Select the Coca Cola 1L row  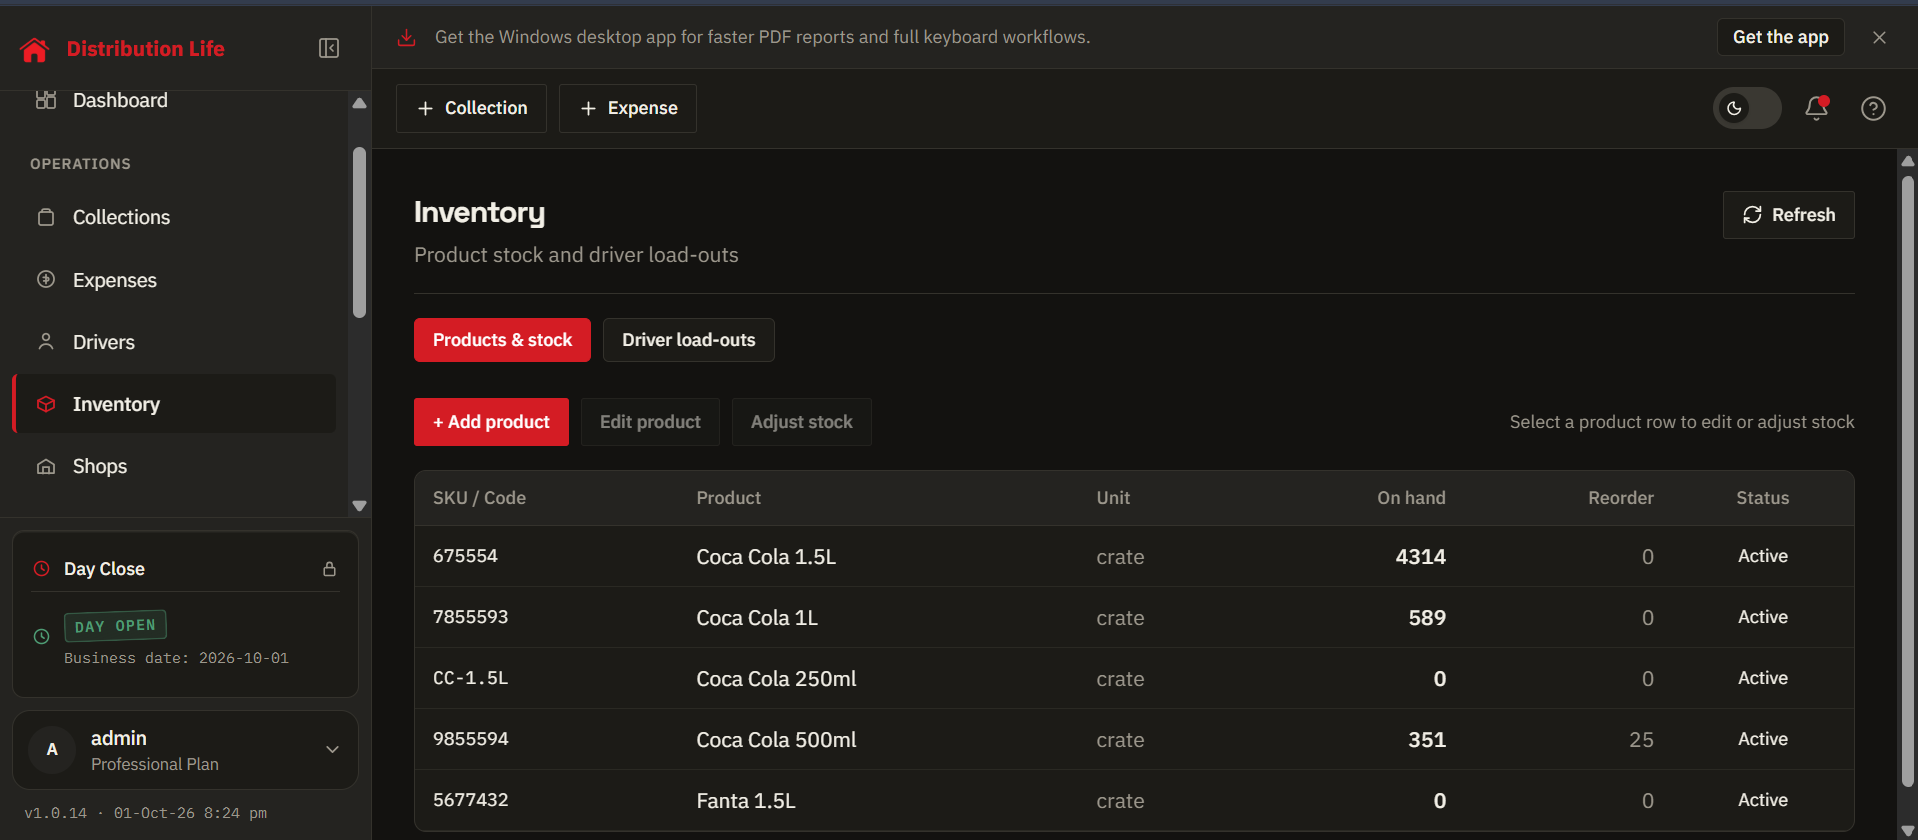click(x=1134, y=617)
